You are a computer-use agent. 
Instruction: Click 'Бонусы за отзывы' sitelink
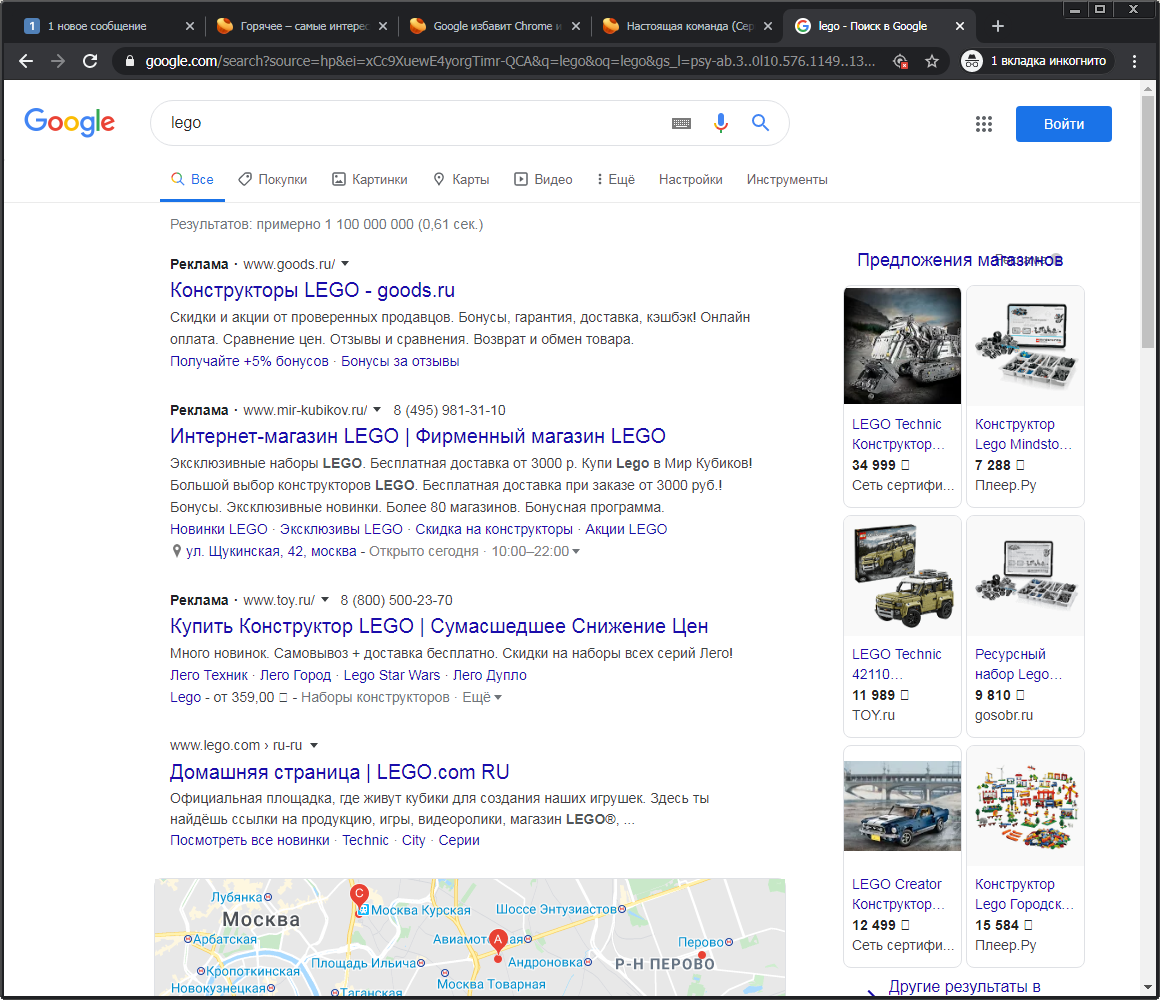(400, 362)
